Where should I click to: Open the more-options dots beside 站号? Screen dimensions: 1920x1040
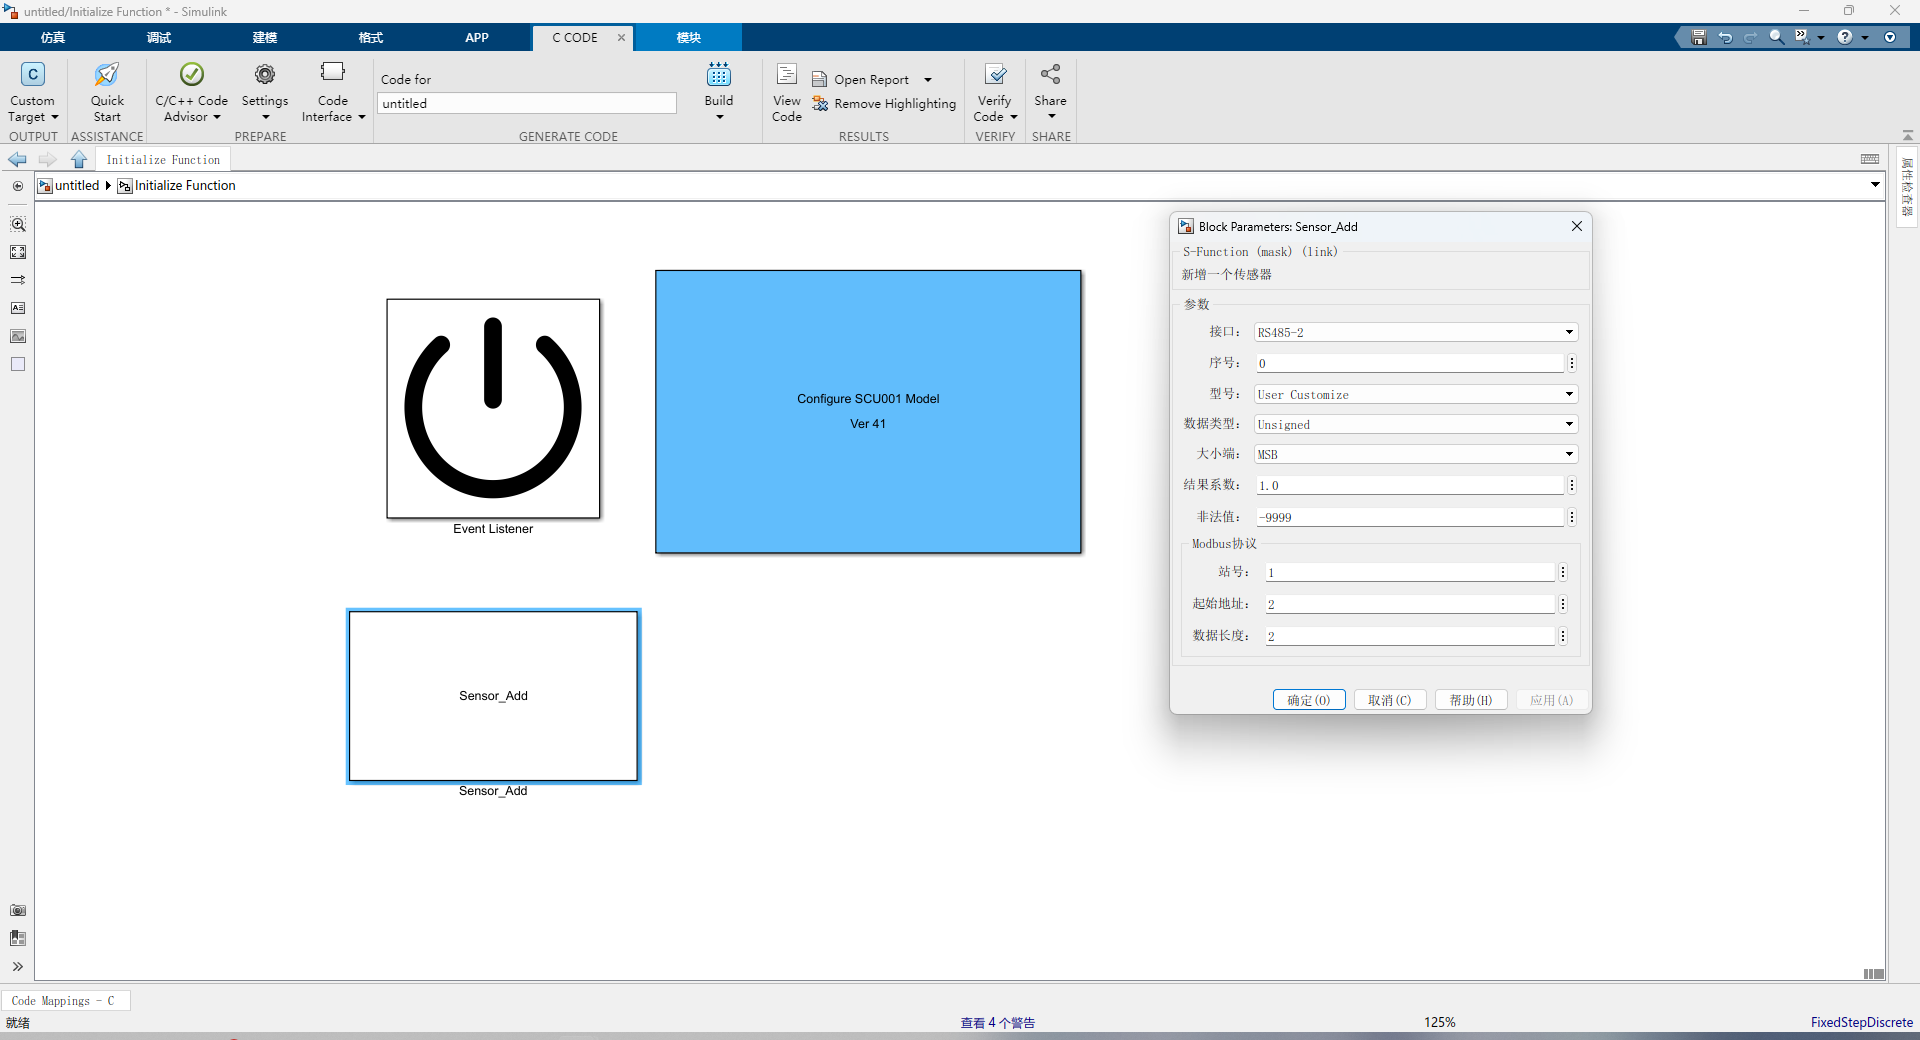coord(1563,572)
